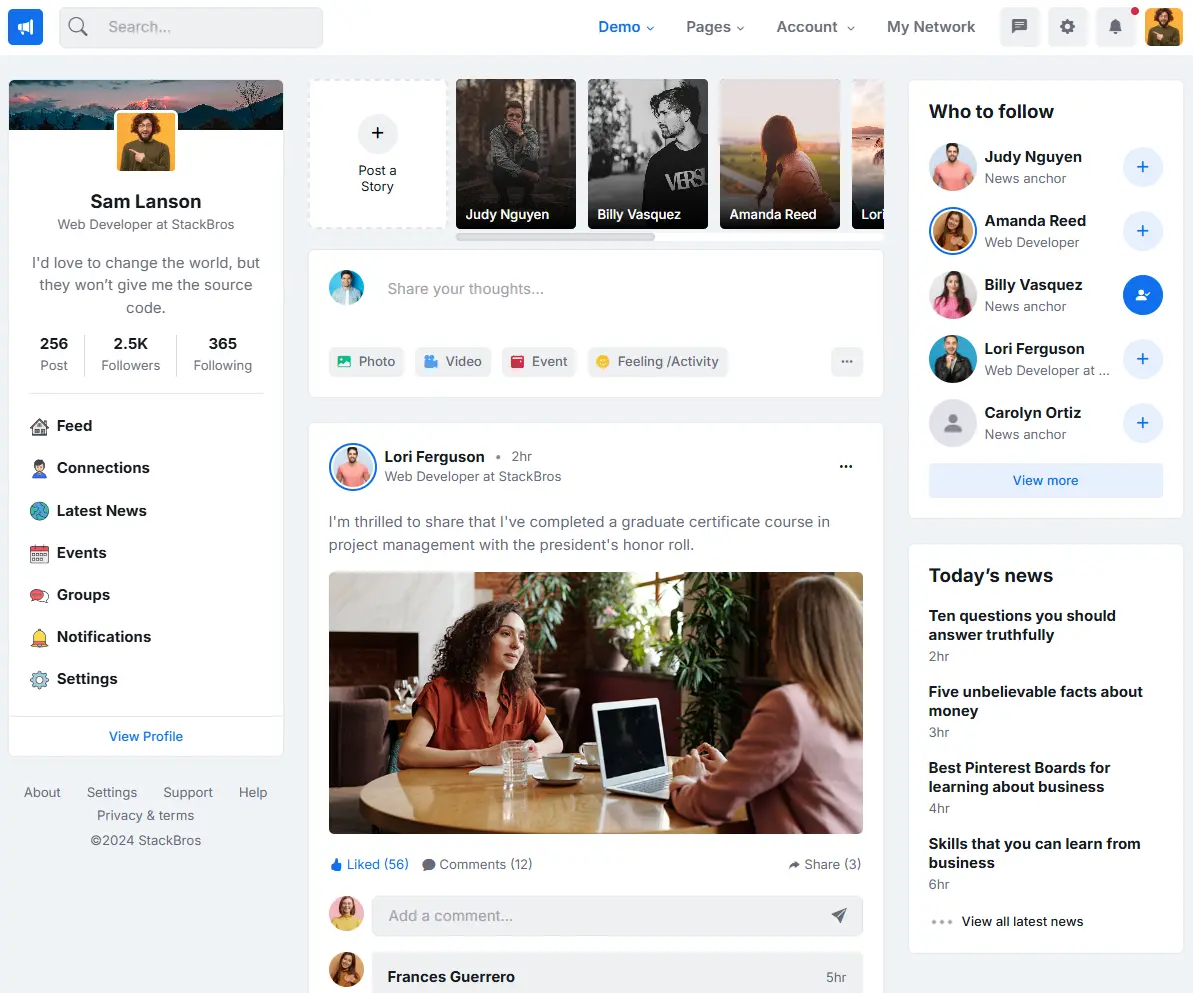The width and height of the screenshot is (1193, 993).
Task: Add a Photo to the post
Action: (x=366, y=361)
